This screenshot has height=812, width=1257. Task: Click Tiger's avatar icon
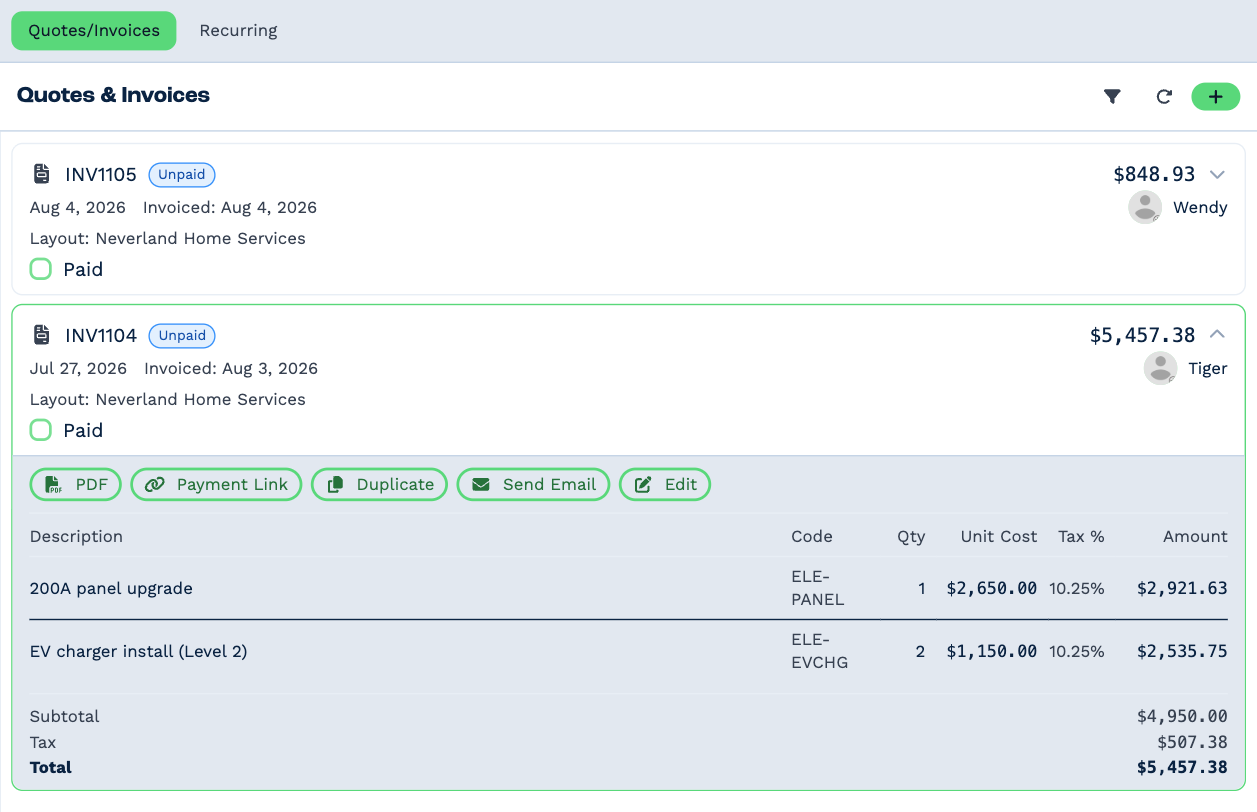pyautogui.click(x=1160, y=369)
